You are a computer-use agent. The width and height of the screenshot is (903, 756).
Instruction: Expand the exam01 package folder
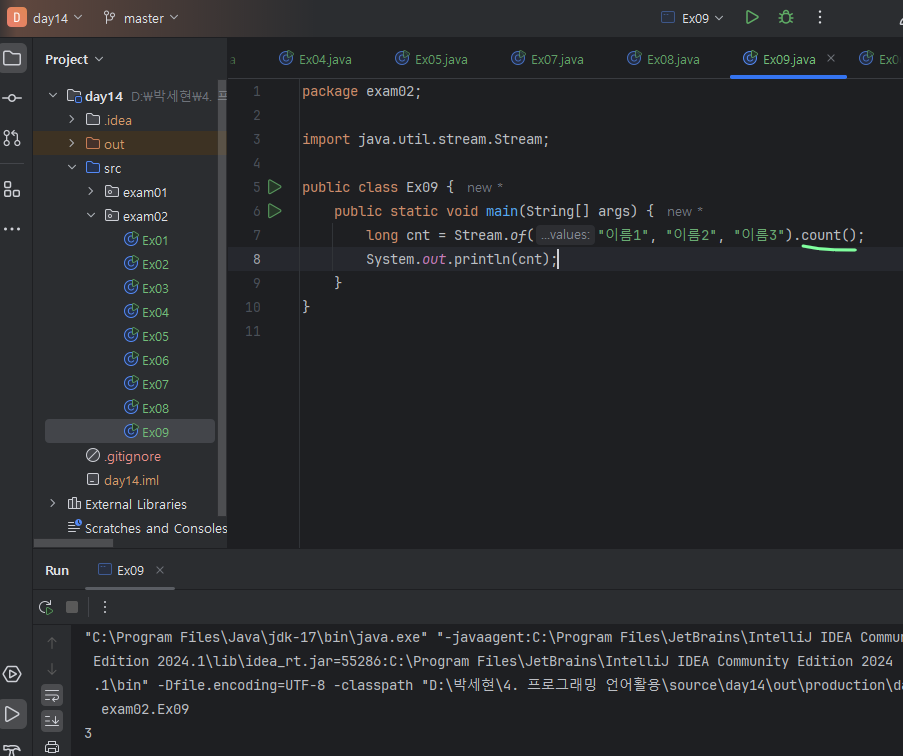point(89,192)
